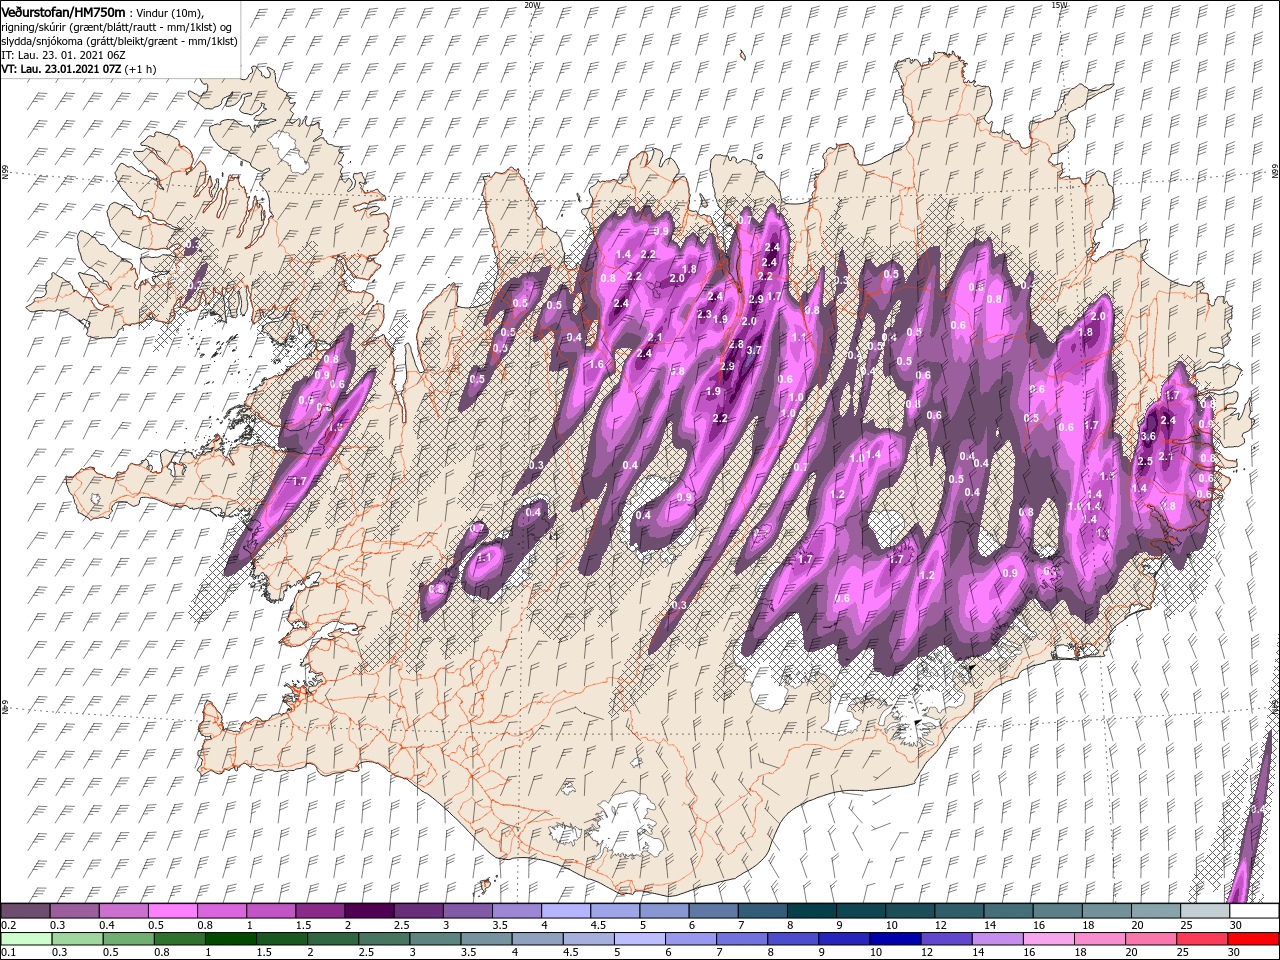Click the 'VT: Lau. 23.01.2021 07Z' line

(78, 70)
